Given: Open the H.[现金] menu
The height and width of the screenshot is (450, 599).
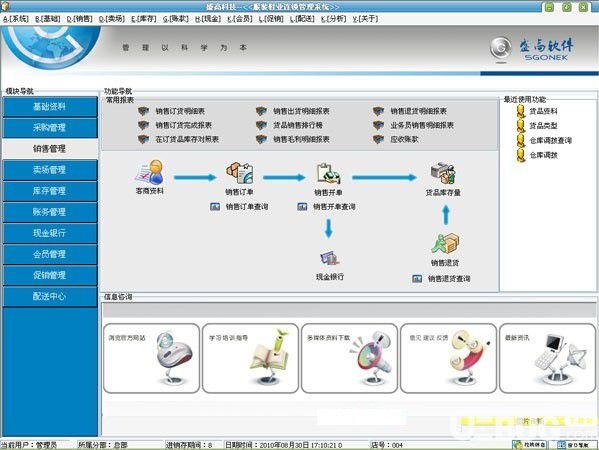Looking at the screenshot, I should [208, 19].
